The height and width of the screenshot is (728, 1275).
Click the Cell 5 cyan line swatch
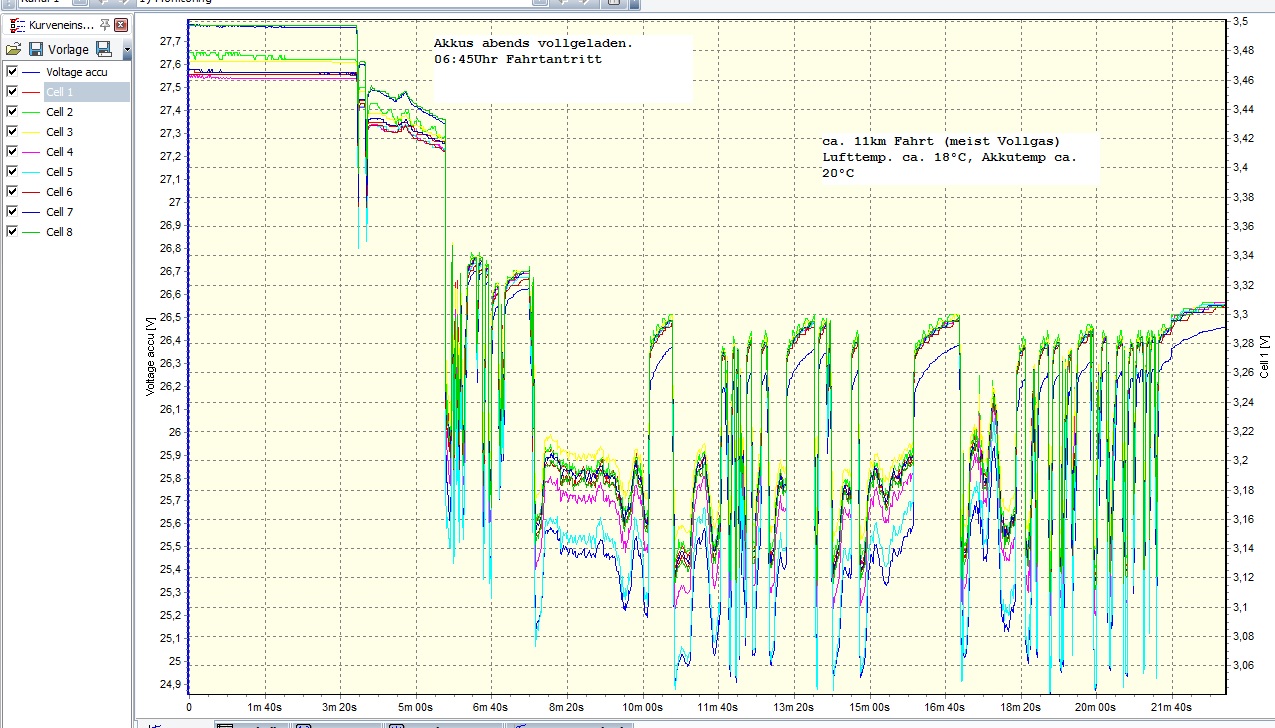tap(31, 172)
